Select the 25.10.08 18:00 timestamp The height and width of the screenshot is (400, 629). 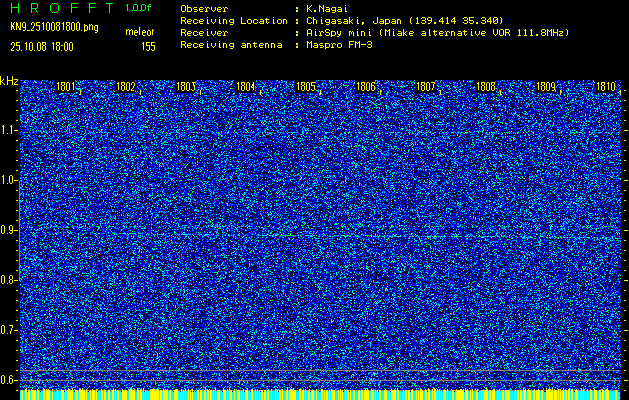[x=47, y=46]
